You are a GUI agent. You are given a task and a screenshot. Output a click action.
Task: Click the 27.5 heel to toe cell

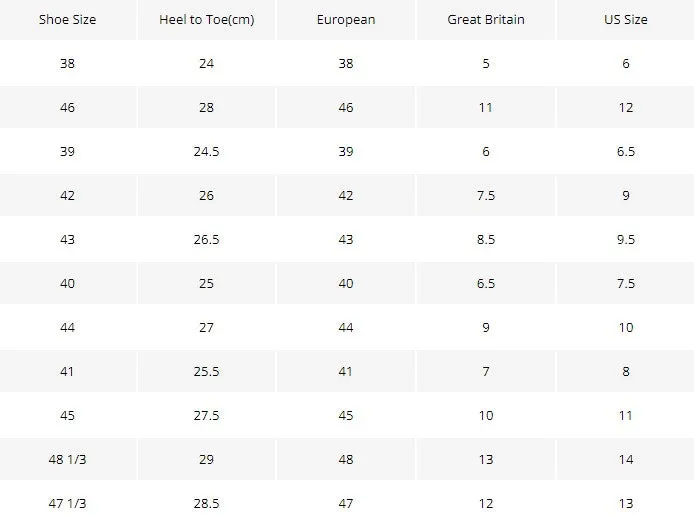pos(206,415)
